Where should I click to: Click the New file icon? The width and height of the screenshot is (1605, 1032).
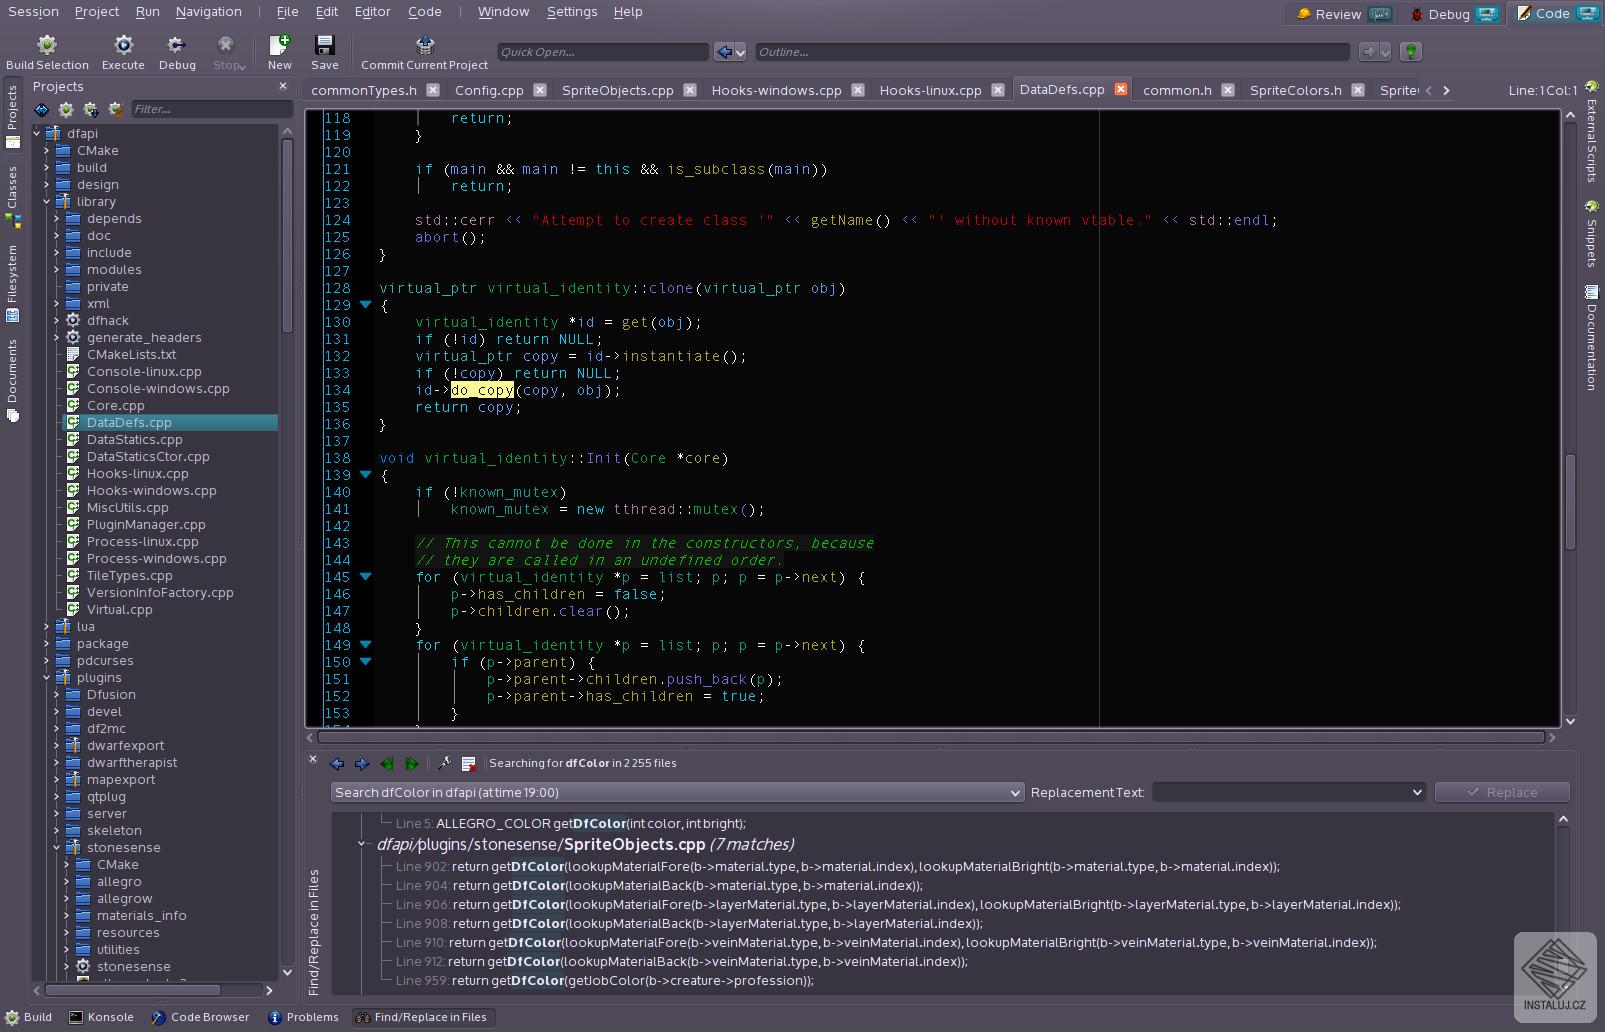pyautogui.click(x=279, y=45)
